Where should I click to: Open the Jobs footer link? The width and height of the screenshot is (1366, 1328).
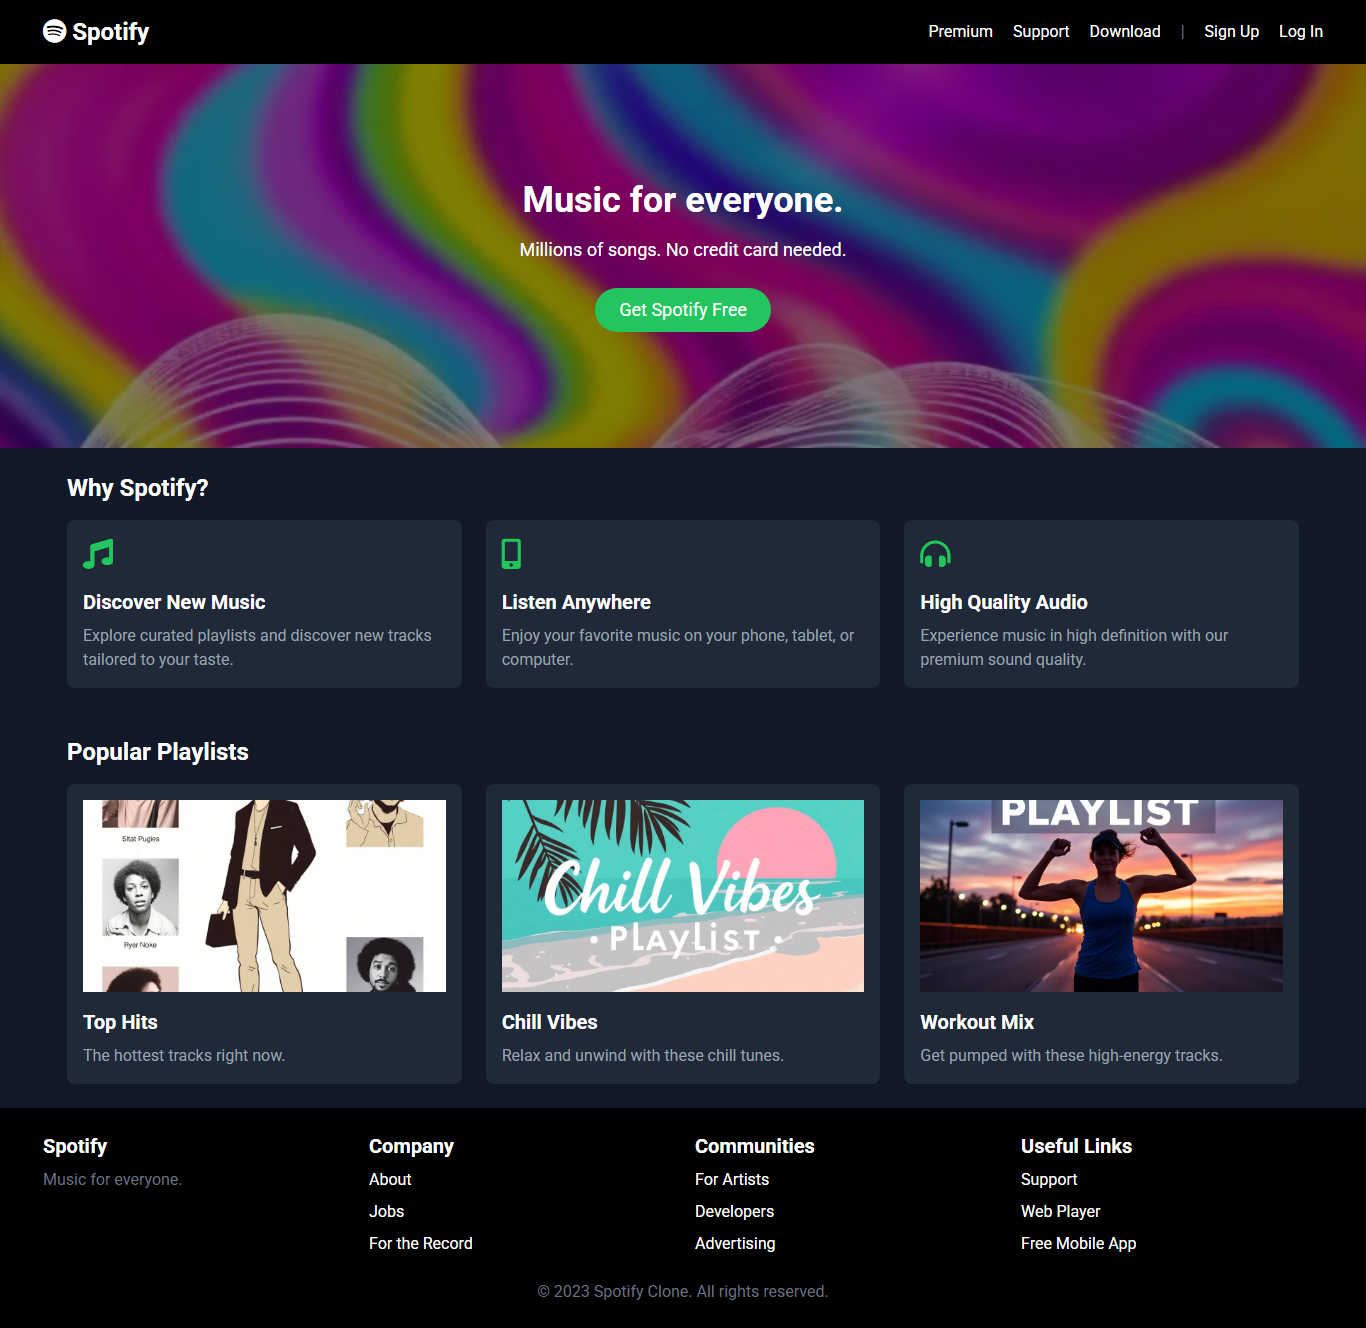pos(386,1212)
